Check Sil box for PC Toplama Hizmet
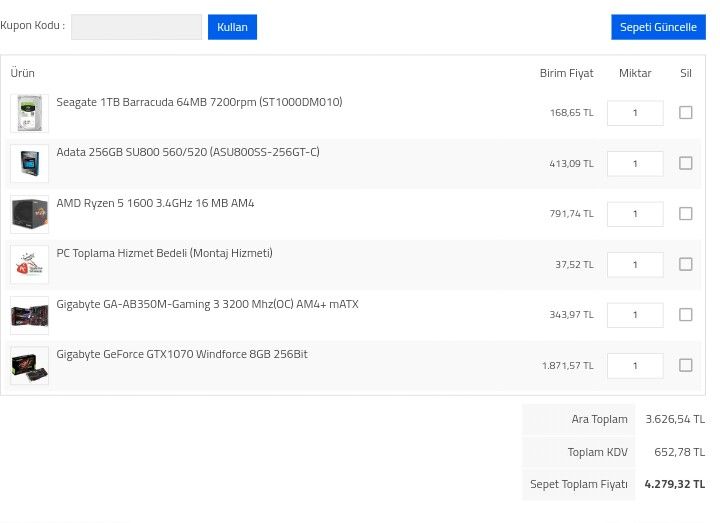 coord(685,264)
